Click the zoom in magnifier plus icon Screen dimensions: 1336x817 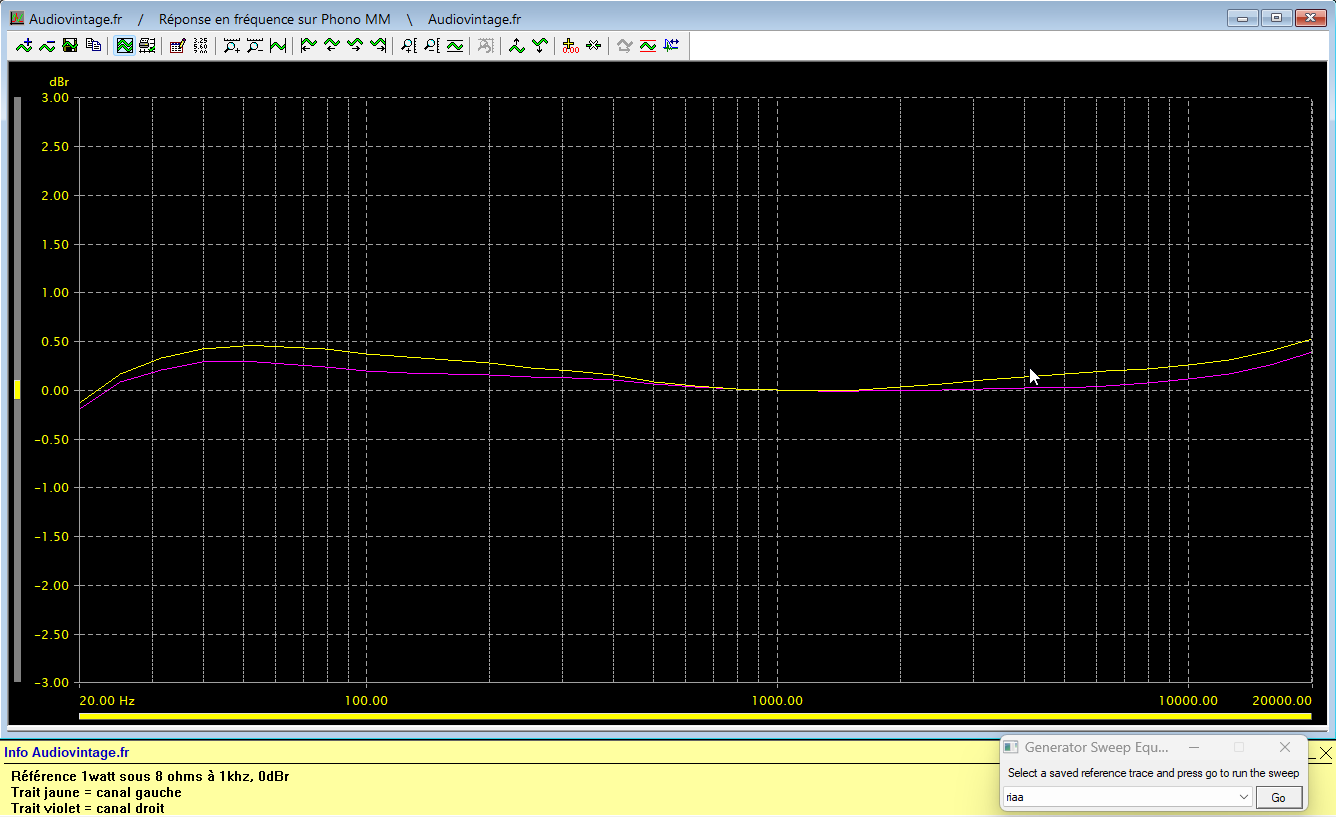231,45
